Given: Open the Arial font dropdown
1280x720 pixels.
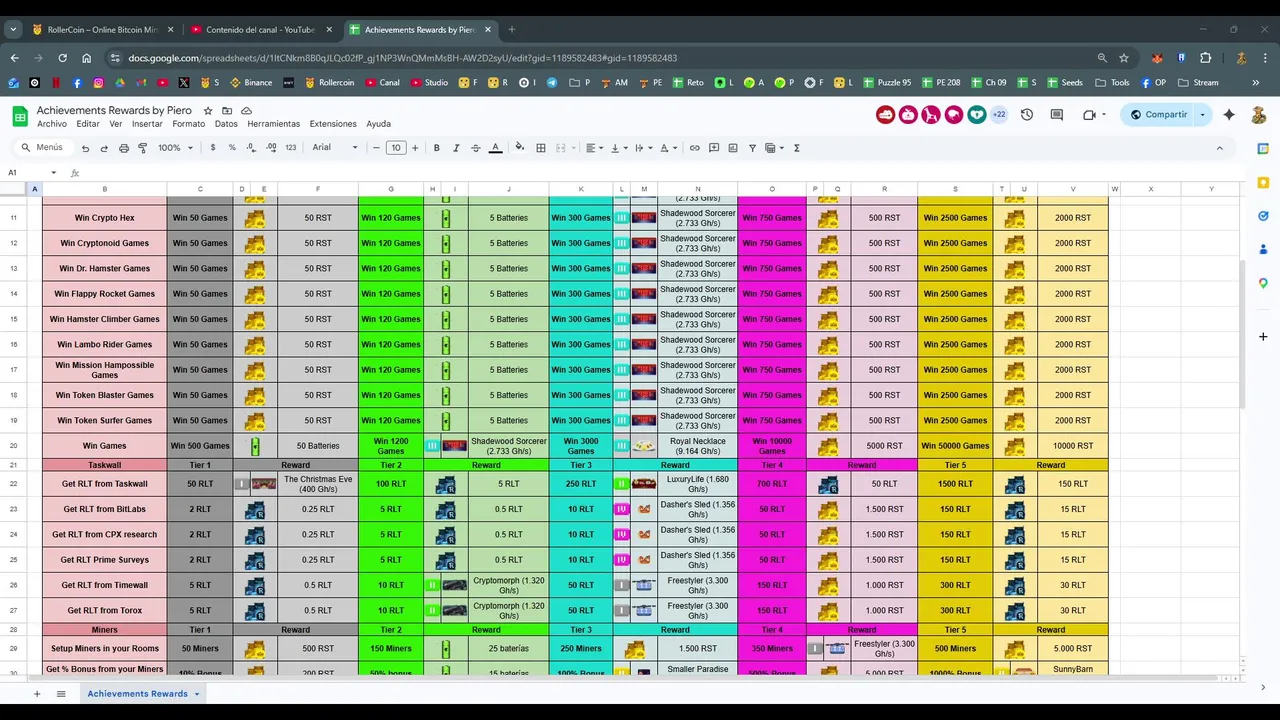Looking at the screenshot, I should point(335,148).
